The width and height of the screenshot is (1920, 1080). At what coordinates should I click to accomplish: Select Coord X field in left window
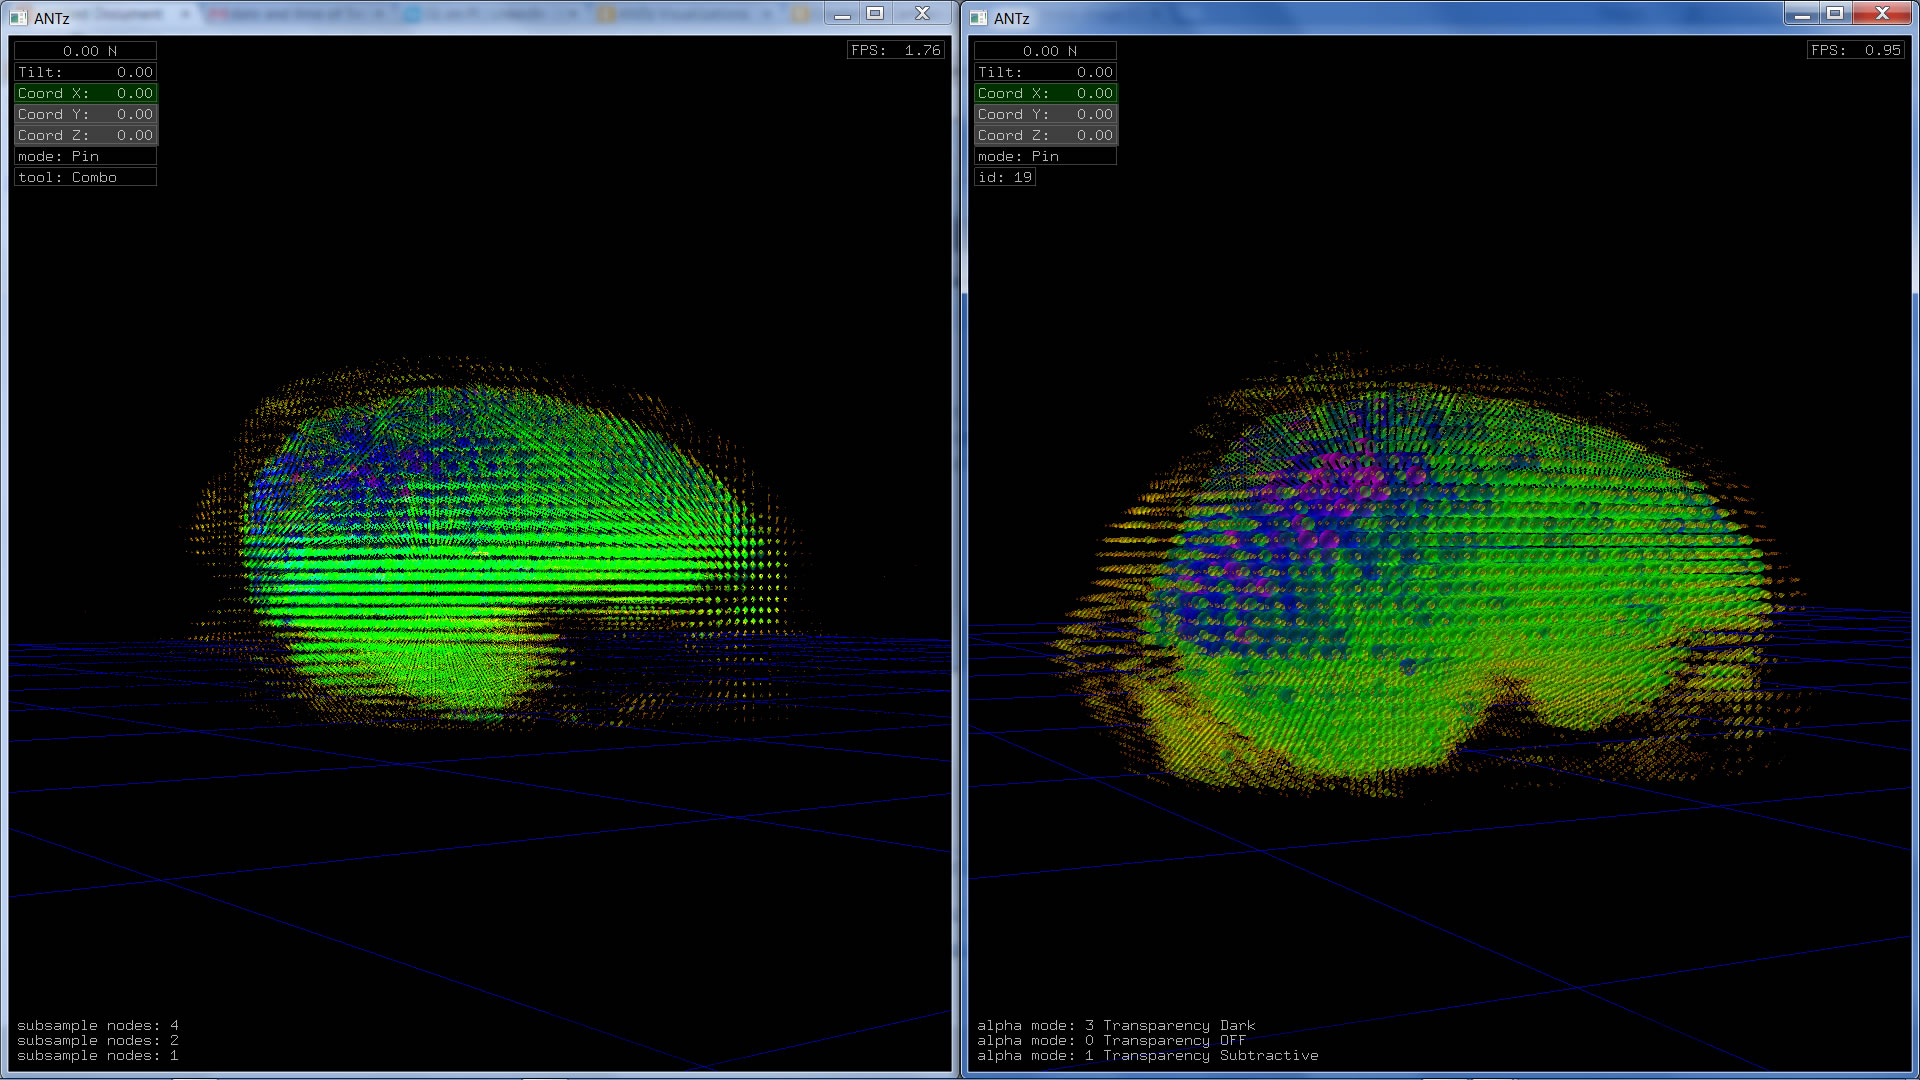(x=85, y=93)
